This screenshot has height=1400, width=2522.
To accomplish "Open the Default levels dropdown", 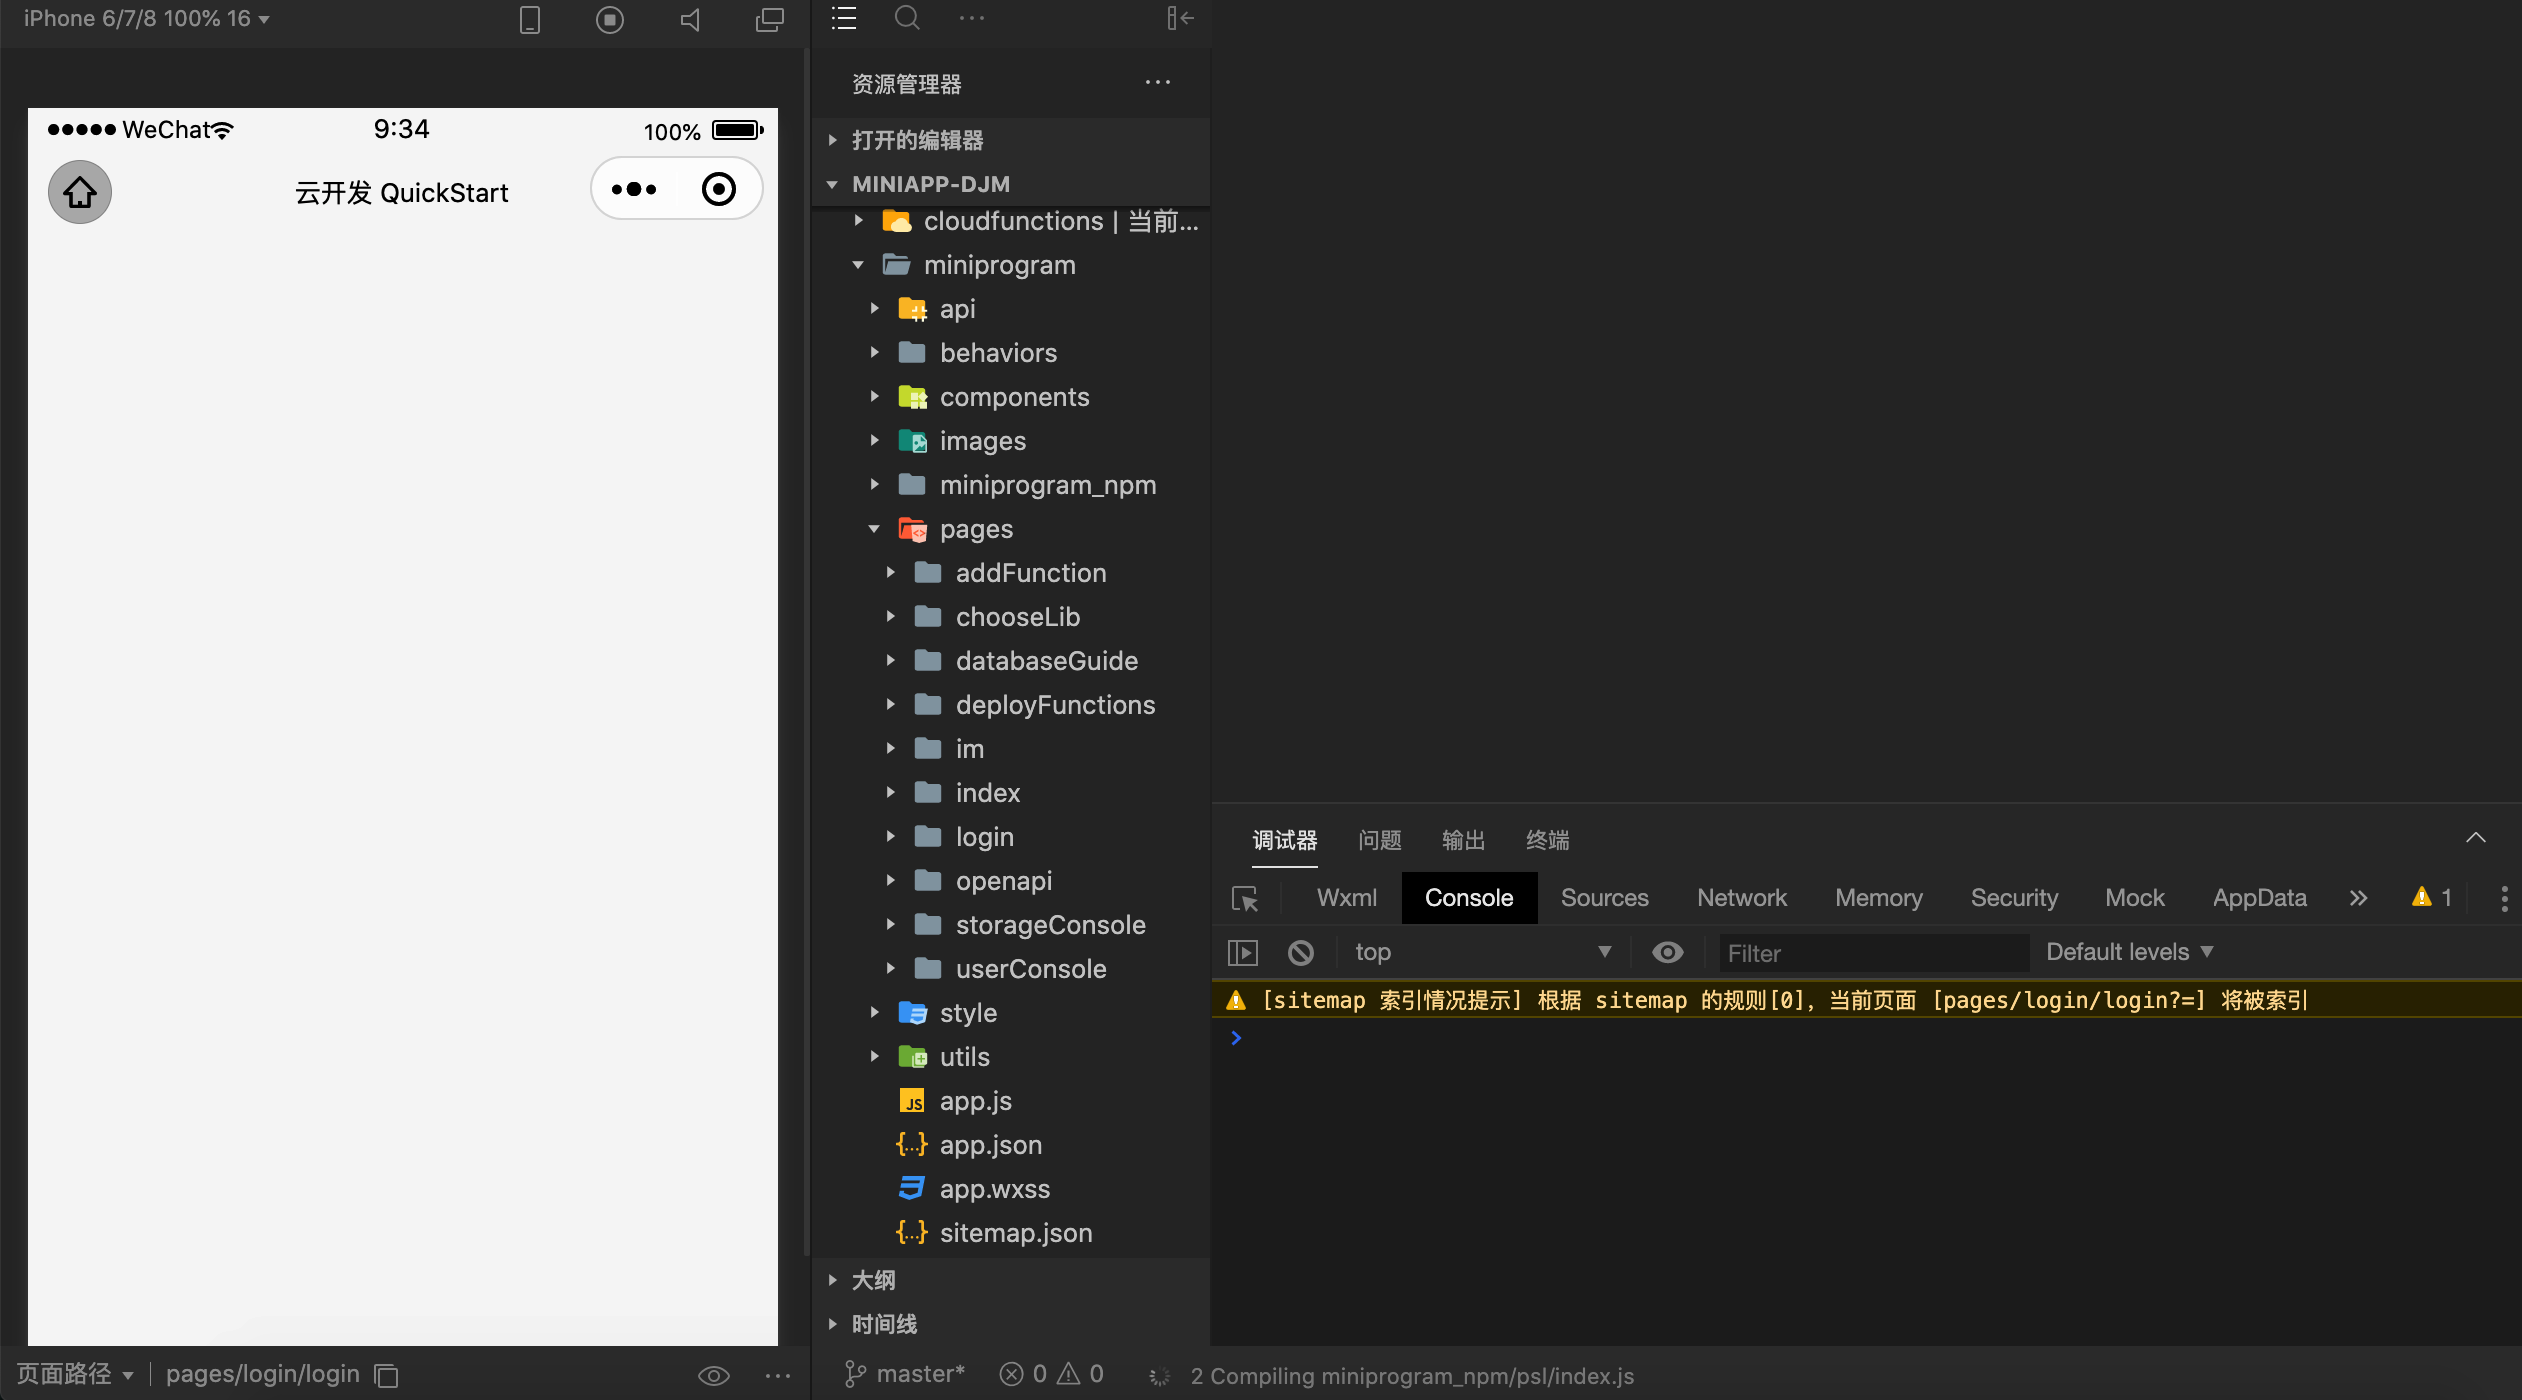I will [x=2129, y=952].
